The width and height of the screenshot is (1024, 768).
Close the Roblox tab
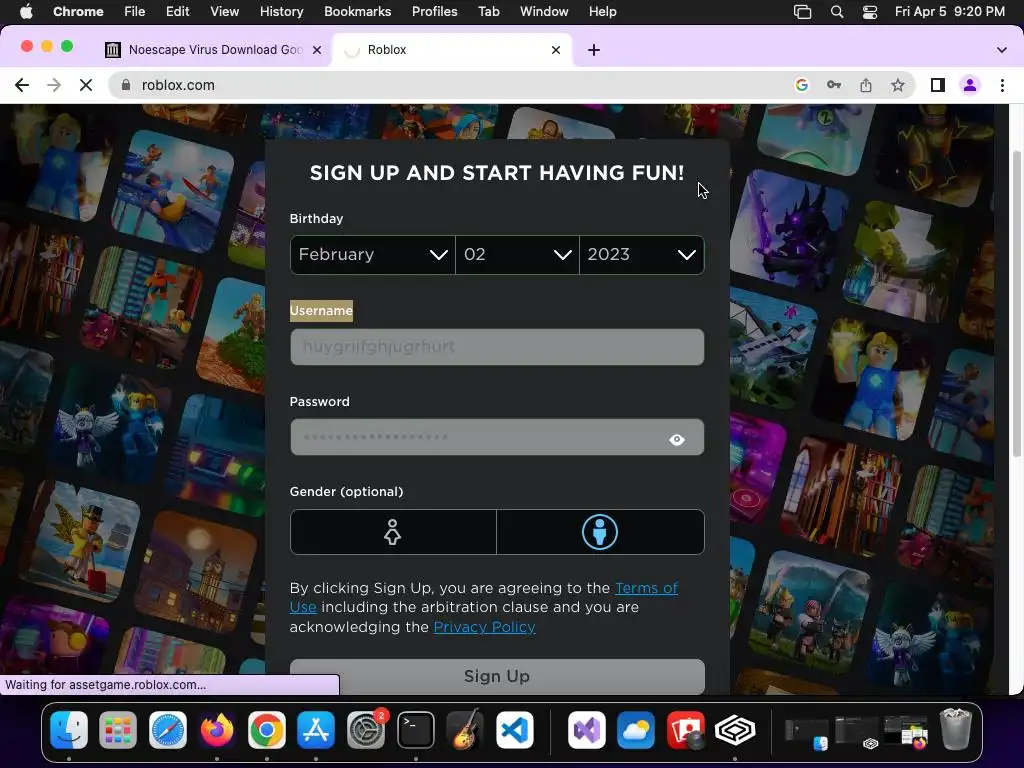(556, 50)
